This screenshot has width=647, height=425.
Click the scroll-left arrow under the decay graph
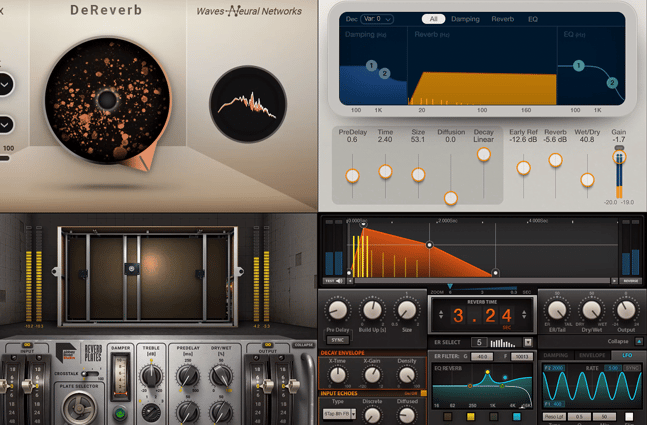coord(350,281)
